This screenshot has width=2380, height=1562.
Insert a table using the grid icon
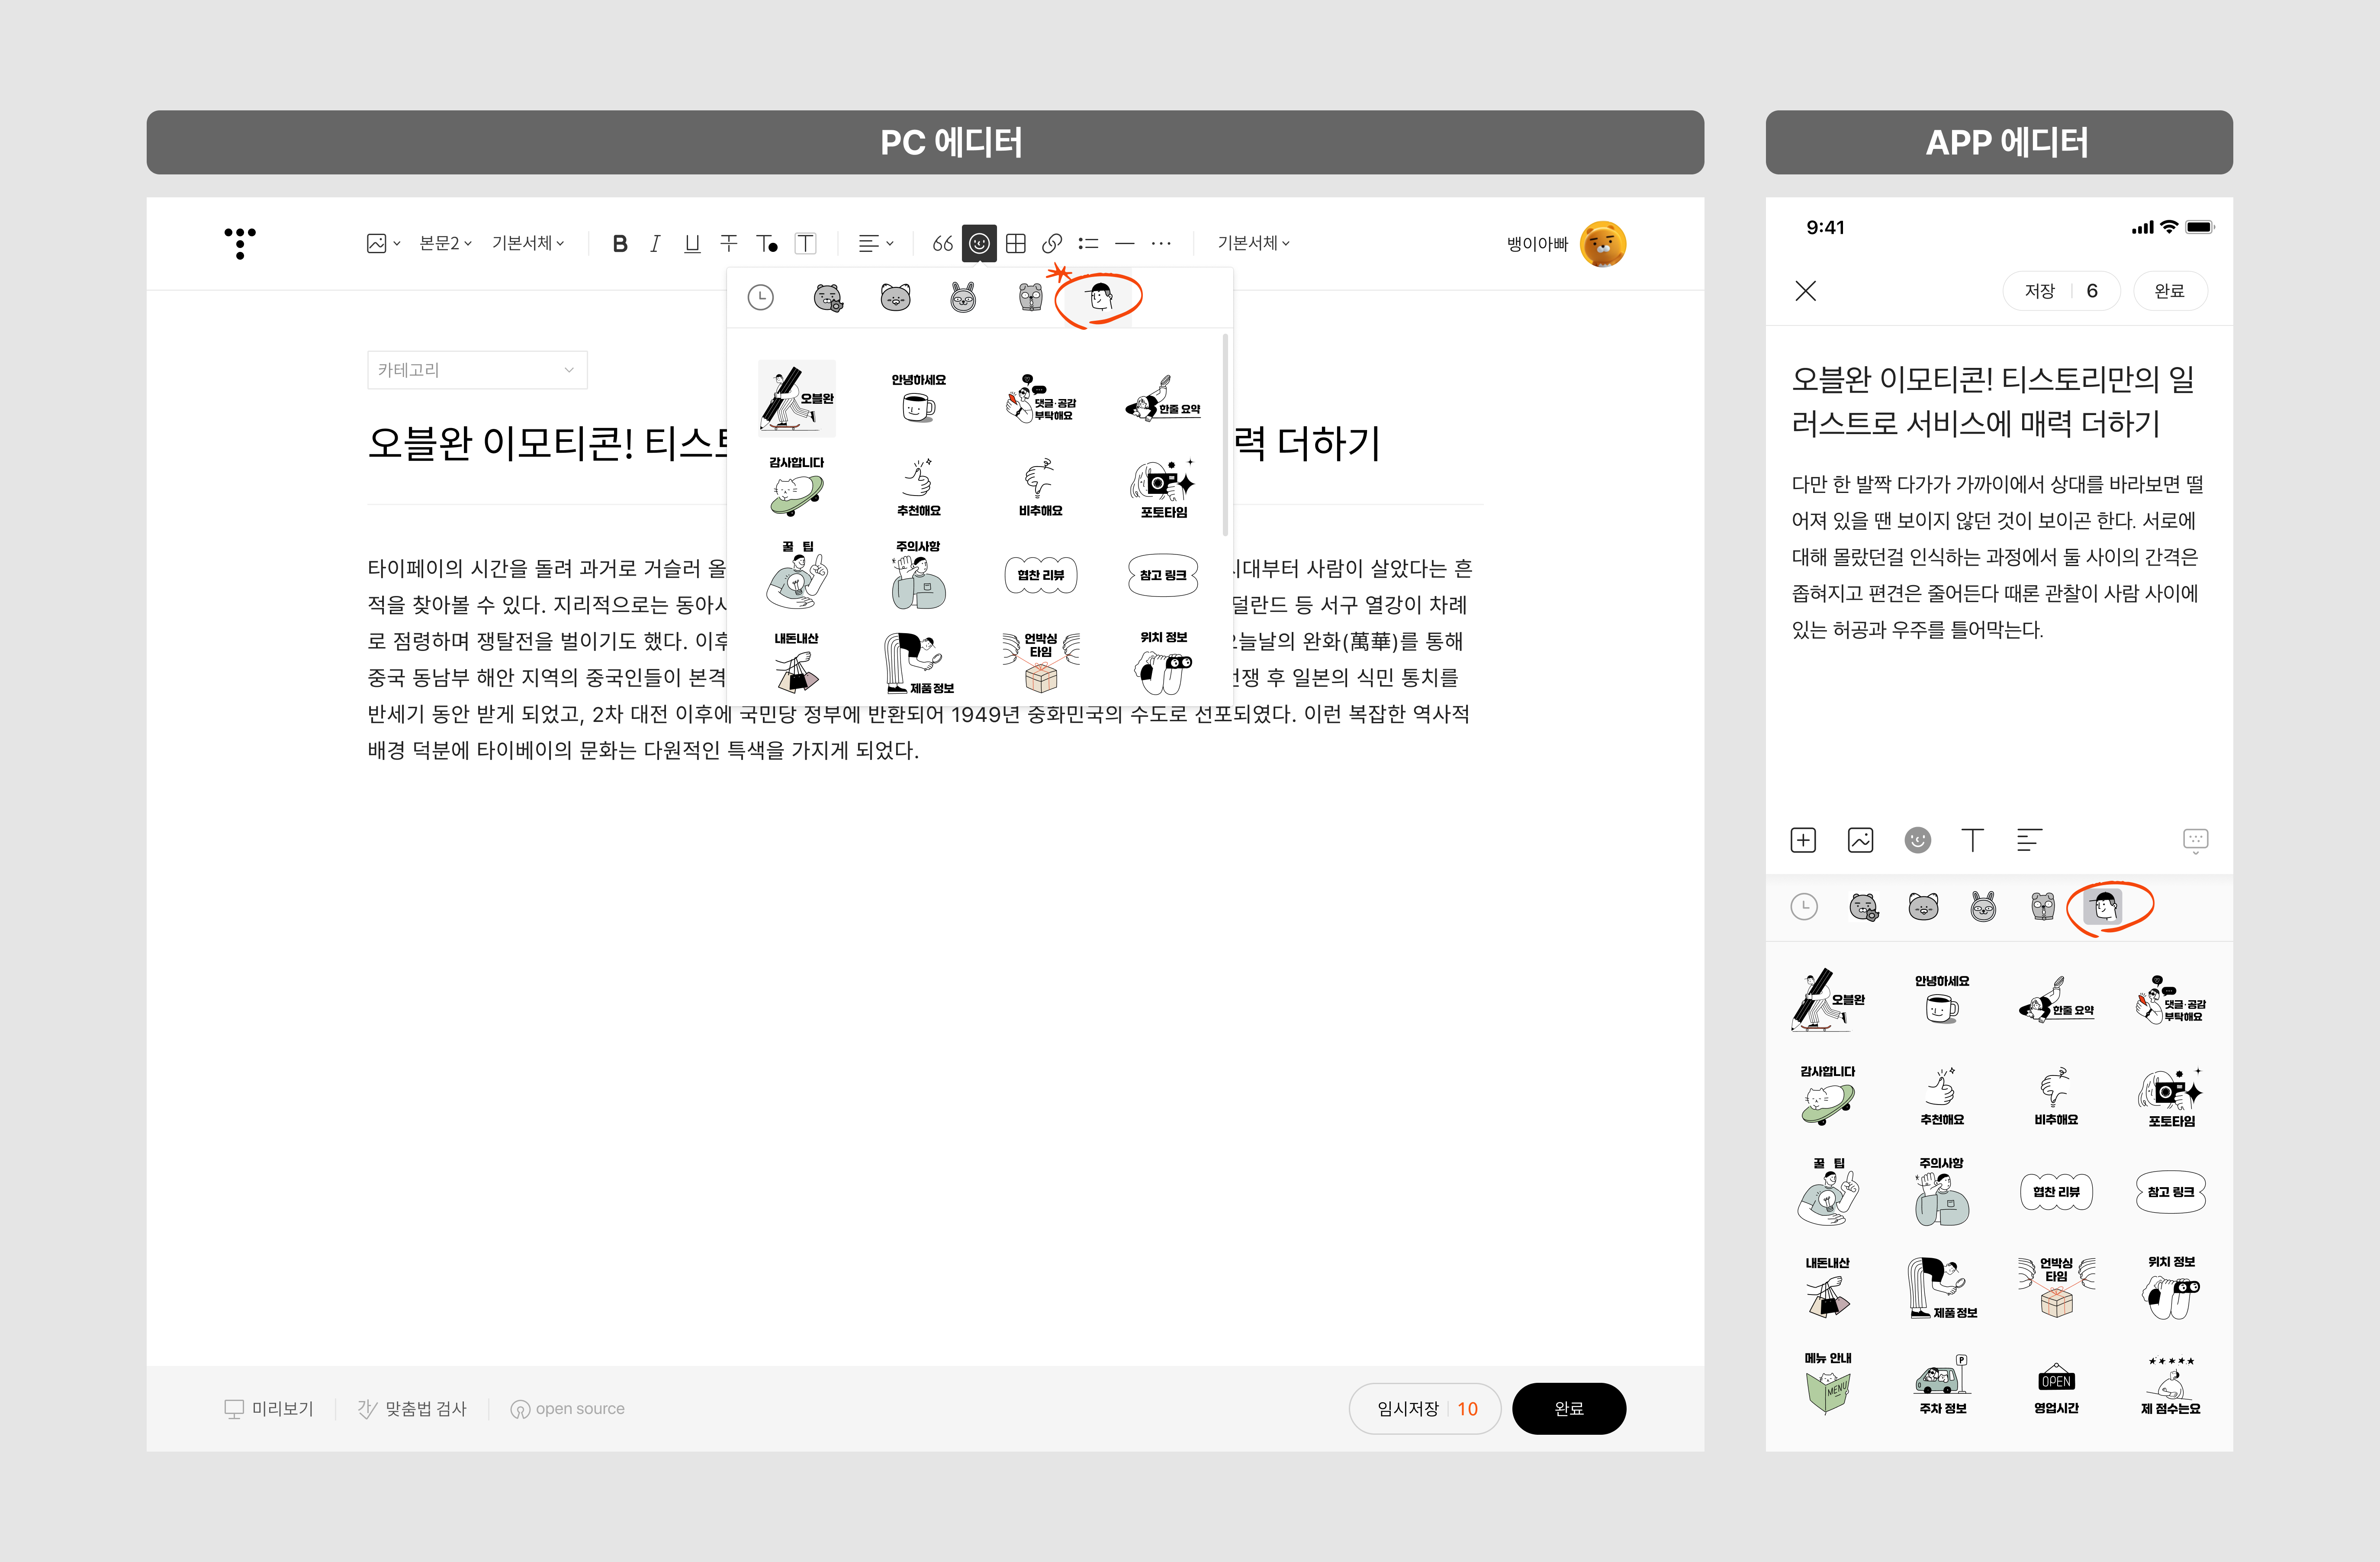1016,243
